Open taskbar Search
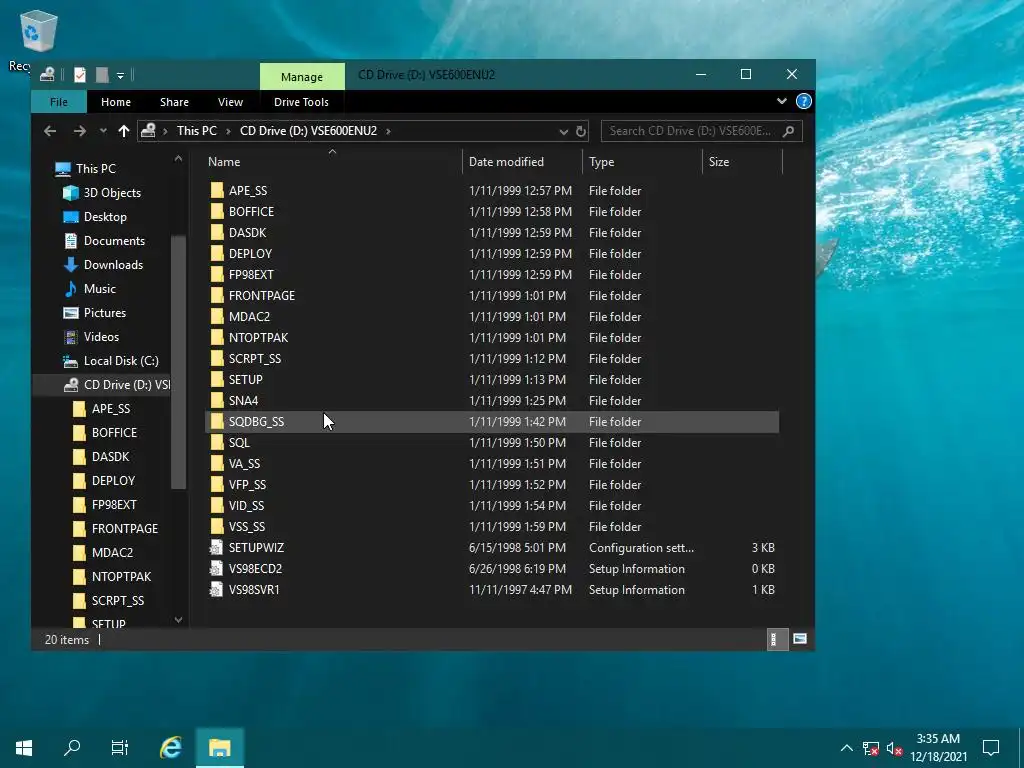 coord(72,748)
